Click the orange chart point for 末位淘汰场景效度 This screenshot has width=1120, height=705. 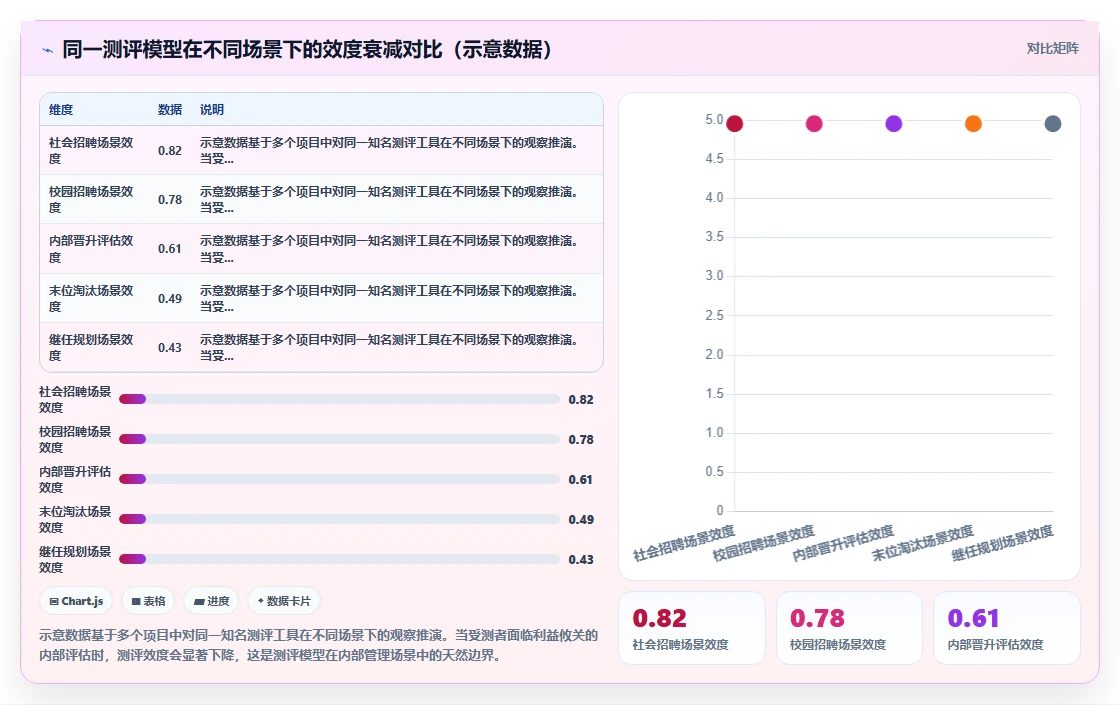click(x=973, y=124)
